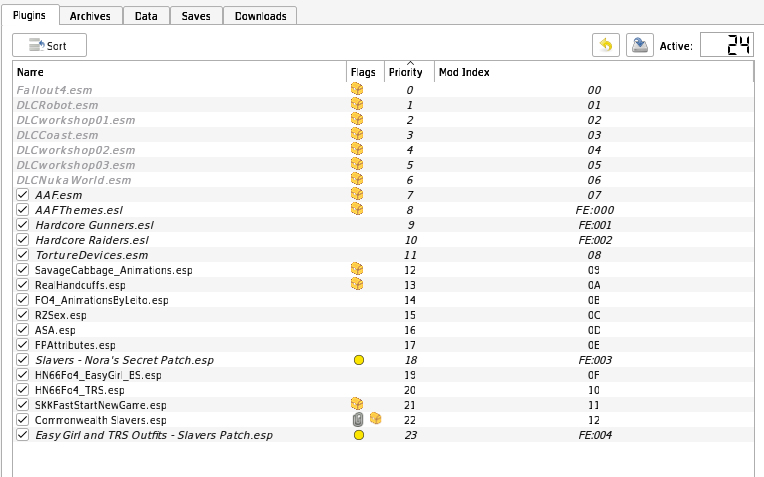Click the HN66Fo4_TRS.esp plugin name
764x477 pixels.
(x=79, y=390)
